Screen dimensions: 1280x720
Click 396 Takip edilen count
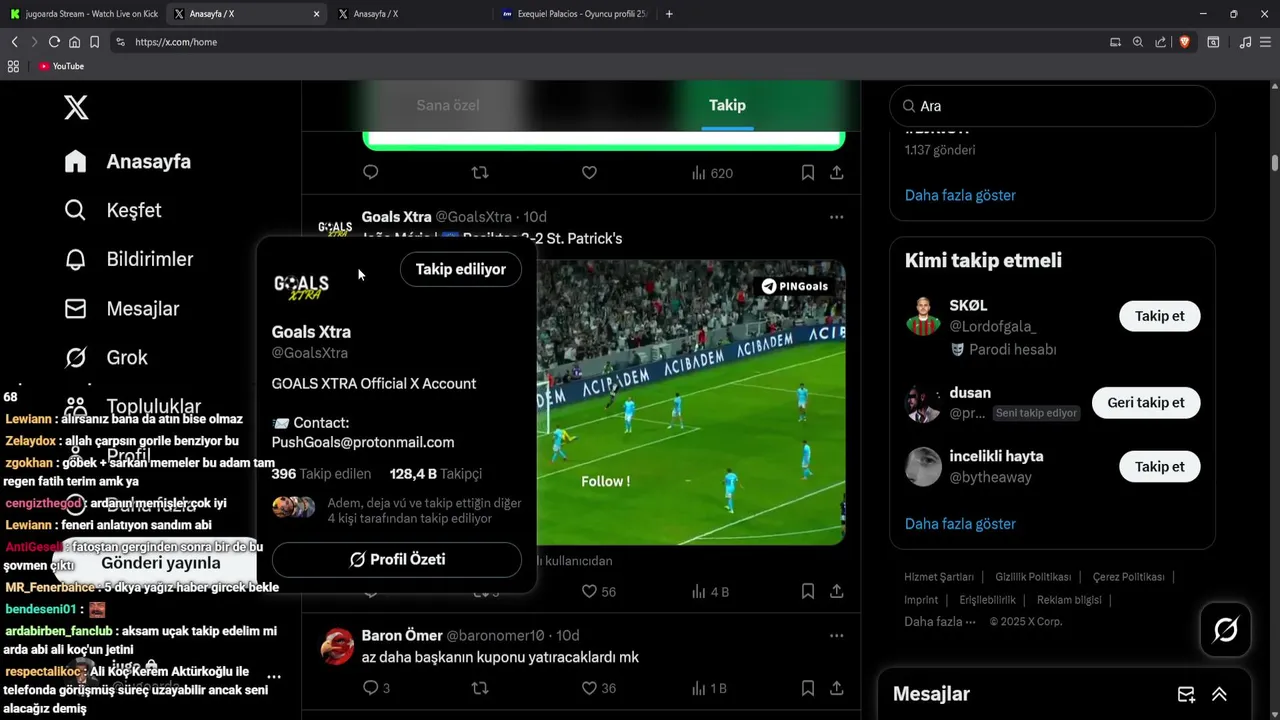pos(321,474)
